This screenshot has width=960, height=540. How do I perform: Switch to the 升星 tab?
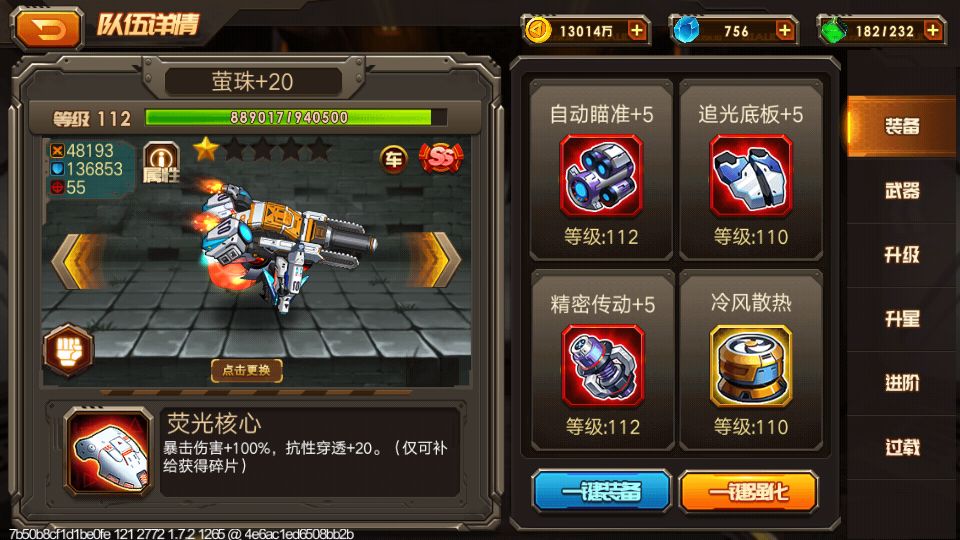pyautogui.click(x=902, y=319)
